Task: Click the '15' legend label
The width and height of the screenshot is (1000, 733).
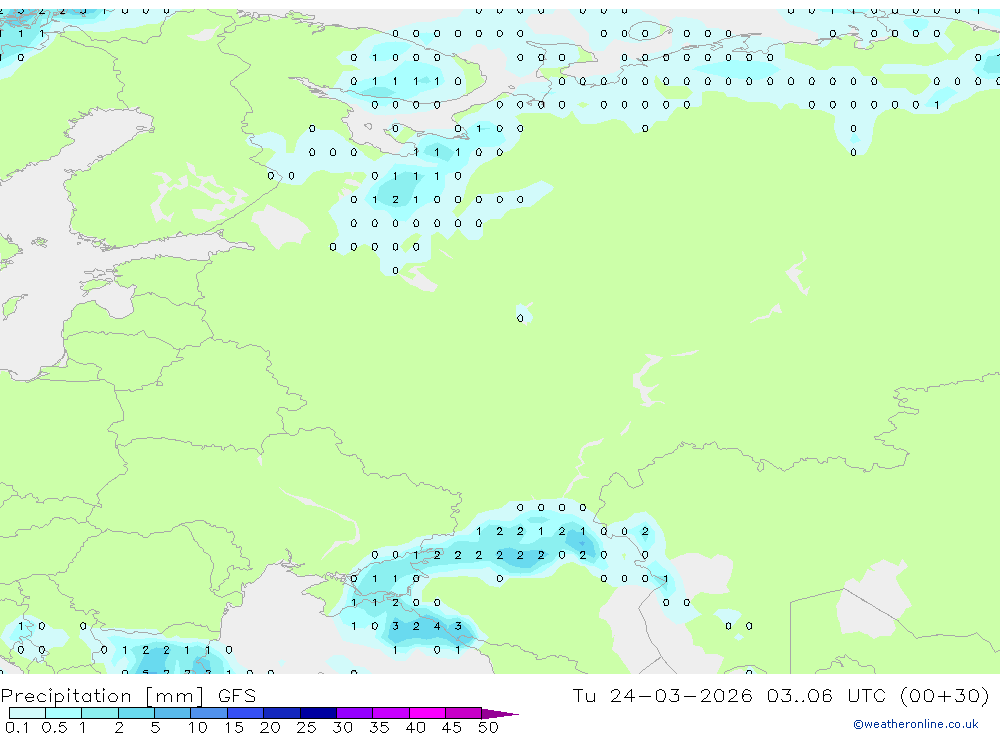Action: [x=233, y=727]
